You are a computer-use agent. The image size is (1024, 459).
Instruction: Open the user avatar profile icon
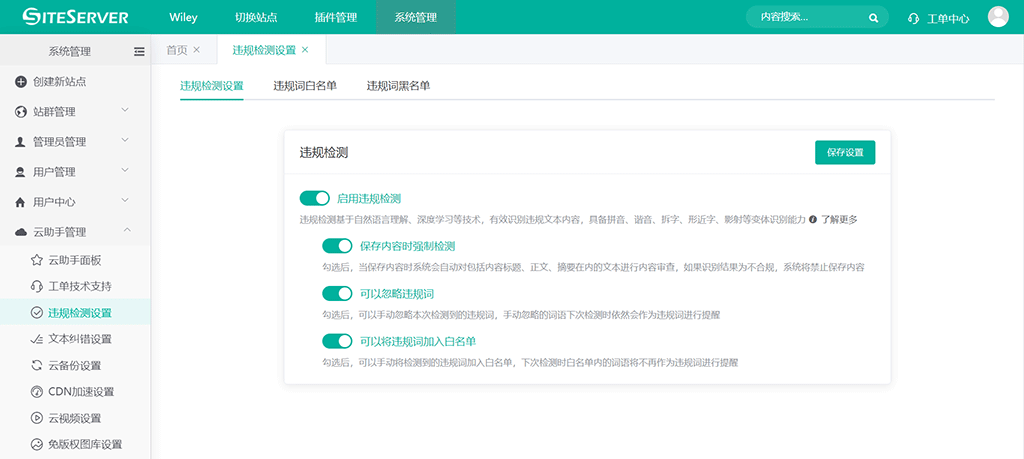pyautogui.click(x=997, y=17)
